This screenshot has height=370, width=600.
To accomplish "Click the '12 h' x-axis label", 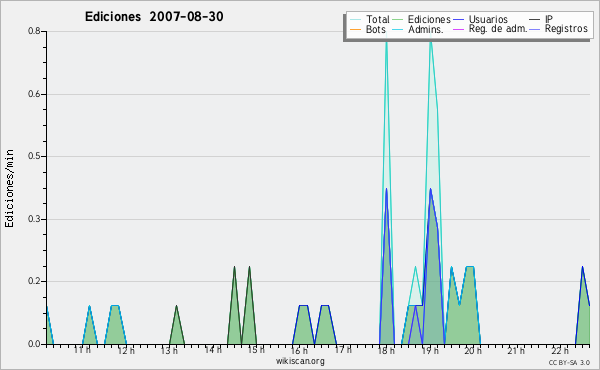I will point(126,350).
